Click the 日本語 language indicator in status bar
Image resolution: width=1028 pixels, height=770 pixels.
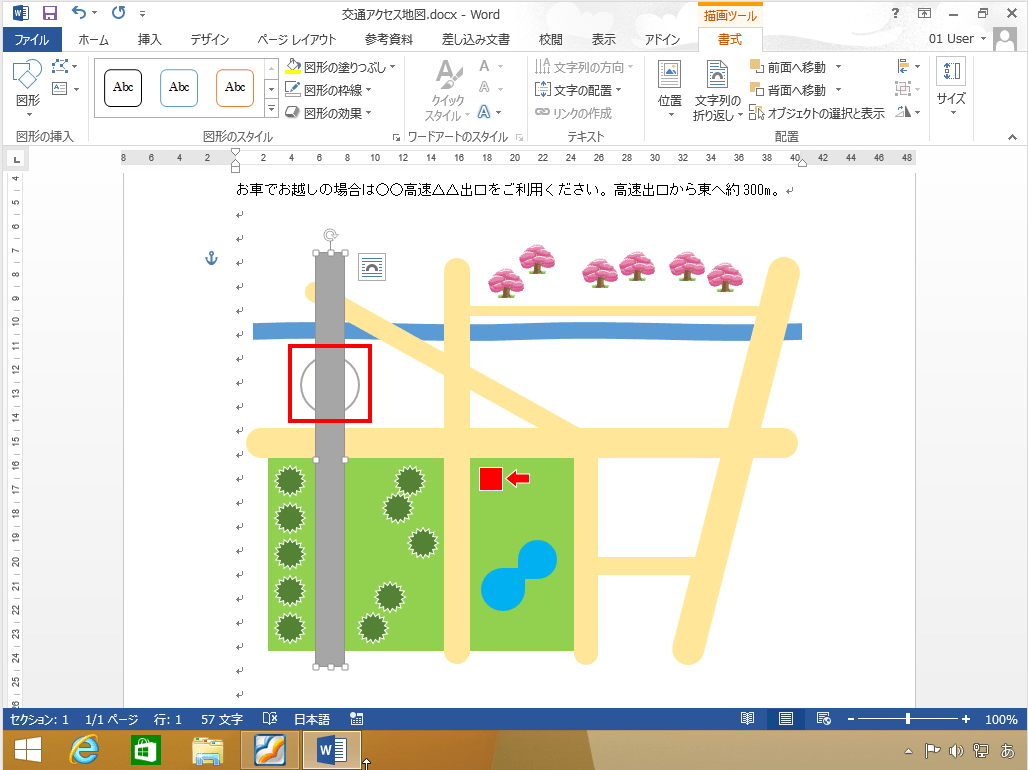point(311,718)
